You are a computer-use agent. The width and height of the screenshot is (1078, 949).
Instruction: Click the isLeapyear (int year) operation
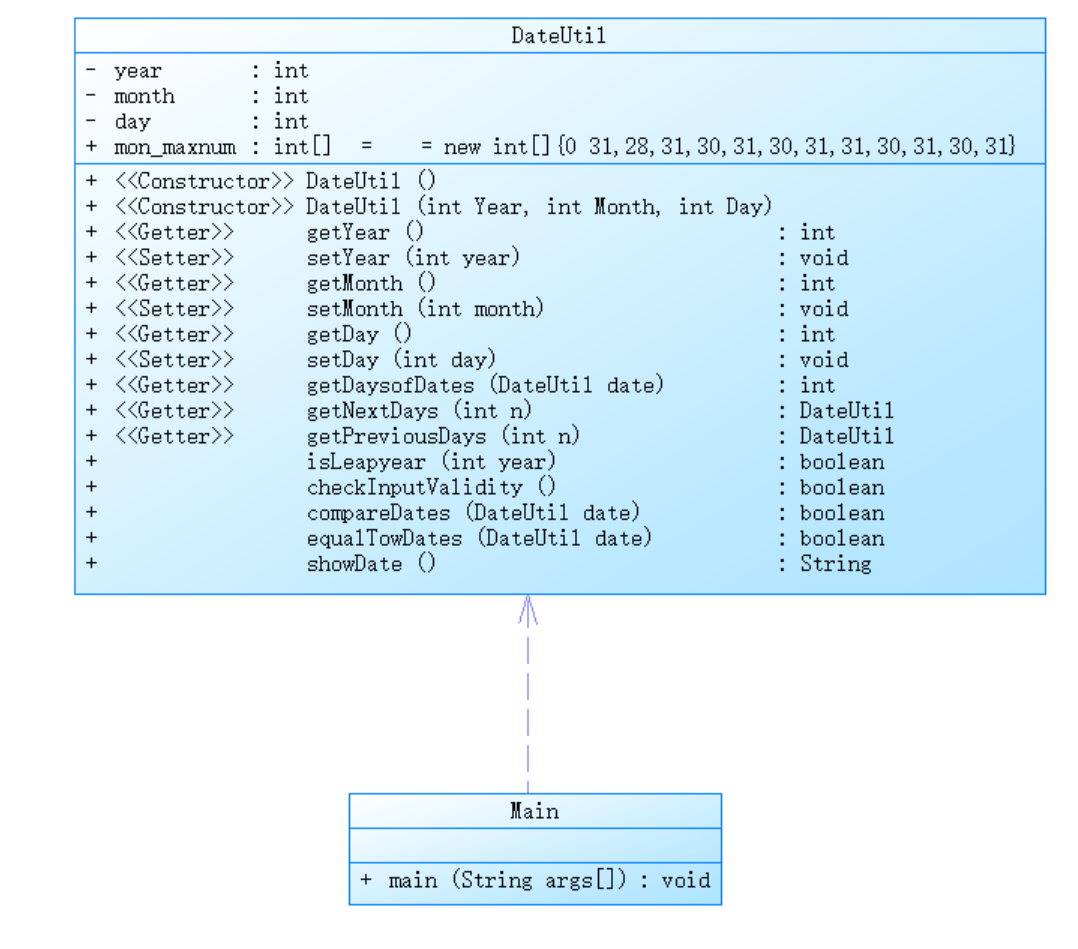[x=485, y=461]
